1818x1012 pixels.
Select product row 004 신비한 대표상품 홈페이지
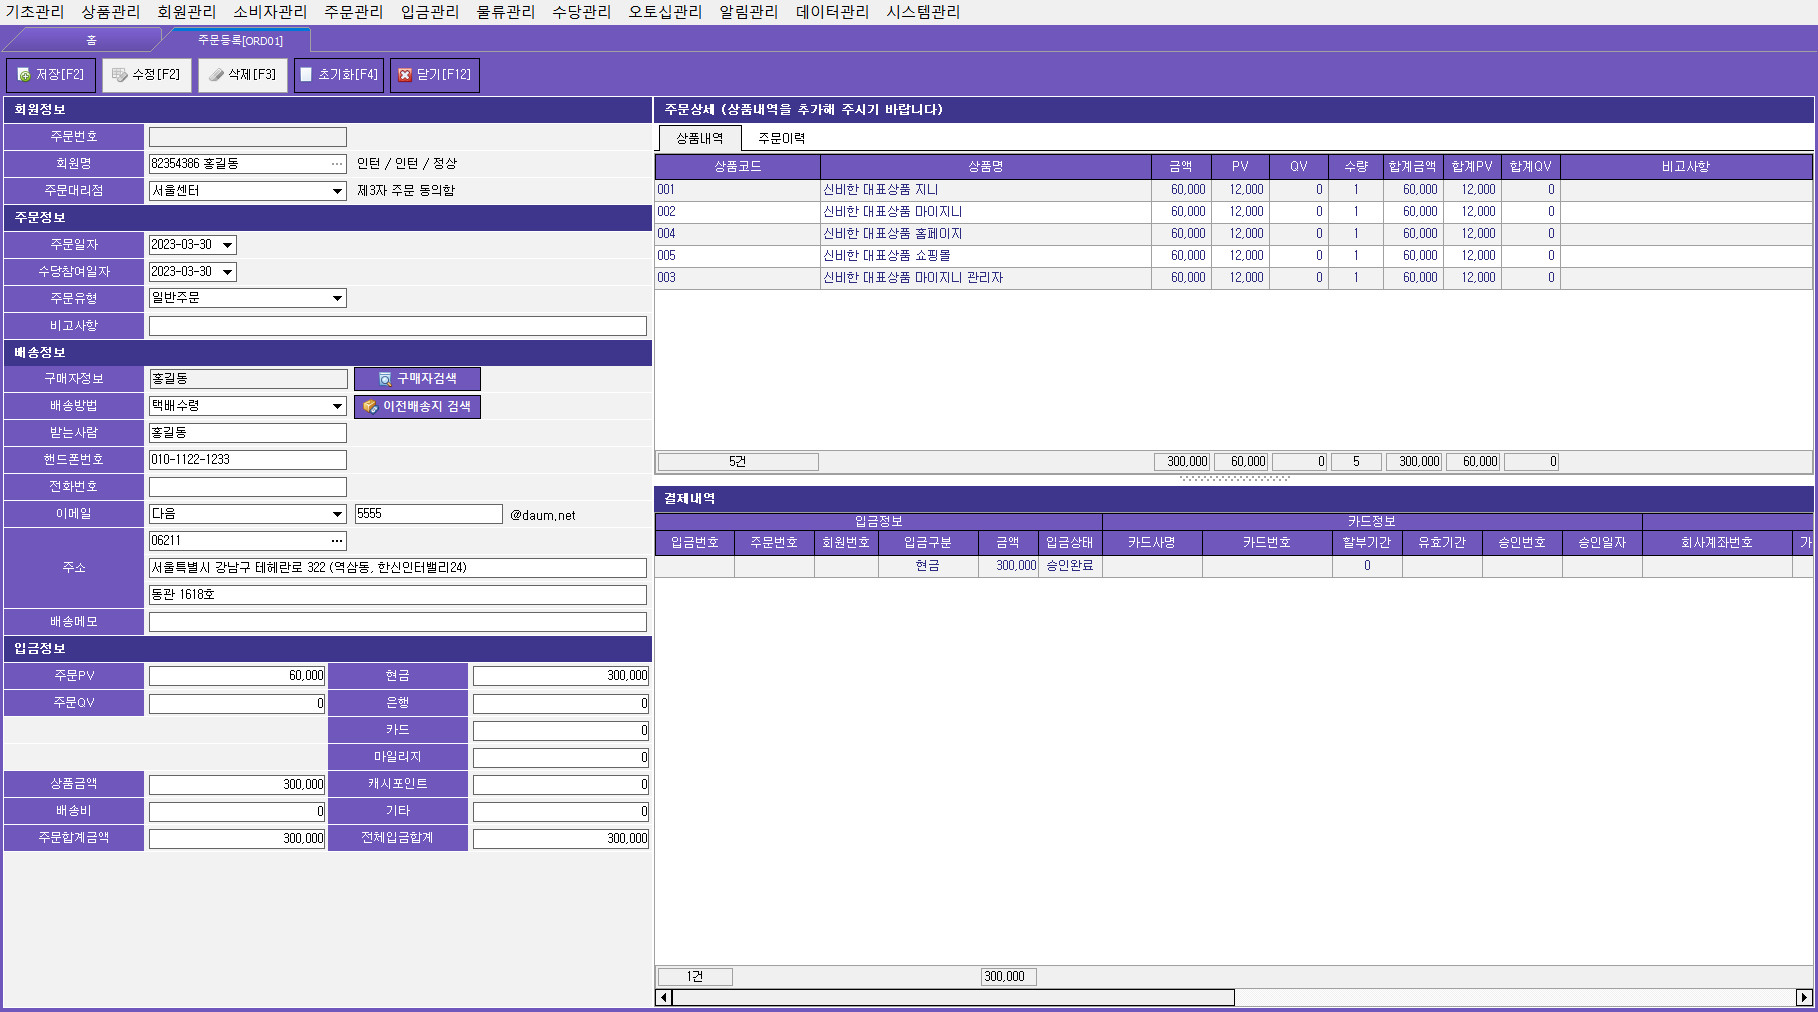point(1233,234)
